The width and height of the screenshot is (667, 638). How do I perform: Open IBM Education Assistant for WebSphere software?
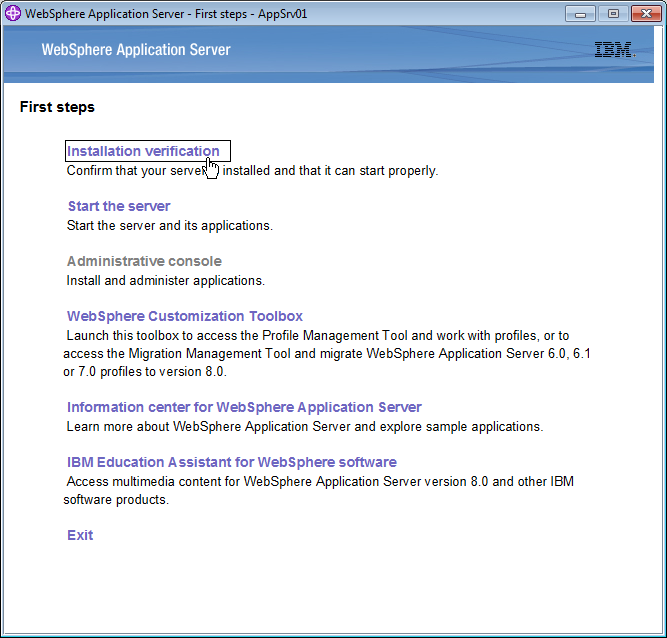click(231, 462)
